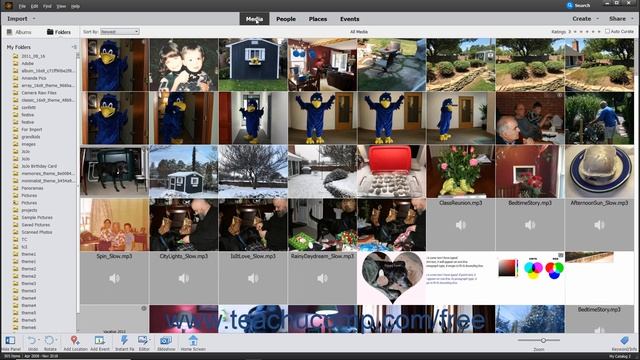Set rating filter to fifth star
Screen dimensions: 640x360
(599, 31)
